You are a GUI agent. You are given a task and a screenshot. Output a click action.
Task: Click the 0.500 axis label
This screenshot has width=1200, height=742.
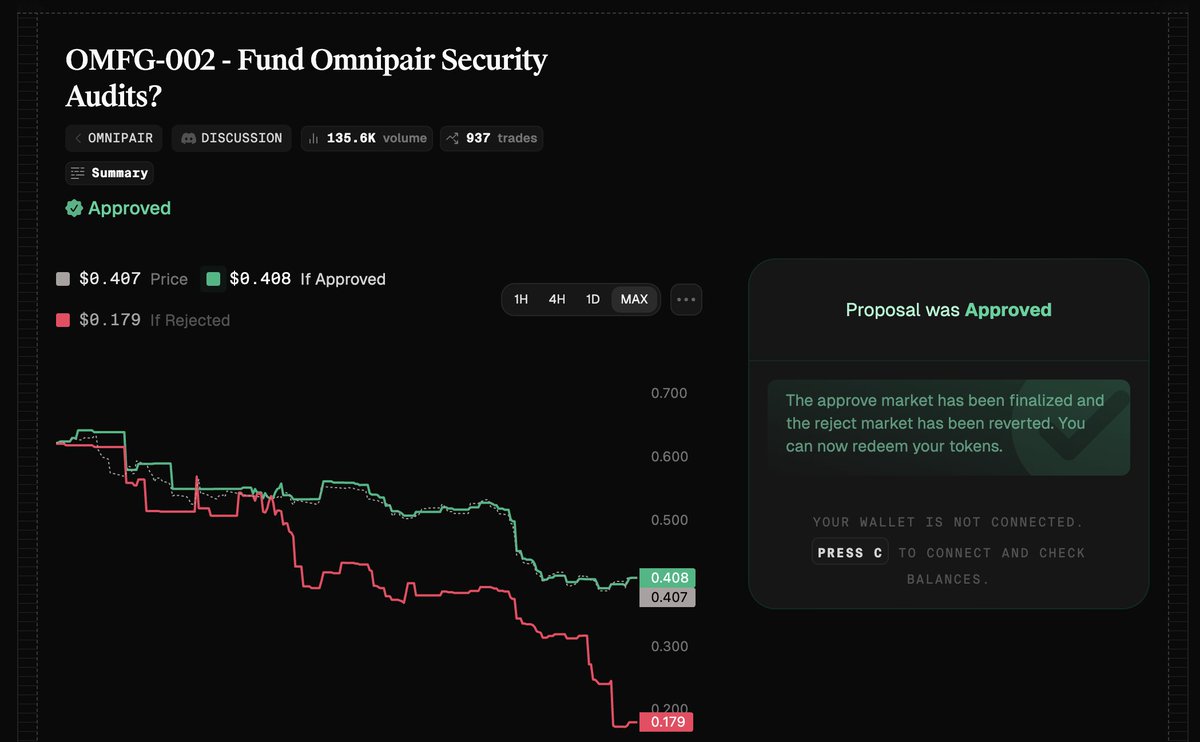click(669, 520)
